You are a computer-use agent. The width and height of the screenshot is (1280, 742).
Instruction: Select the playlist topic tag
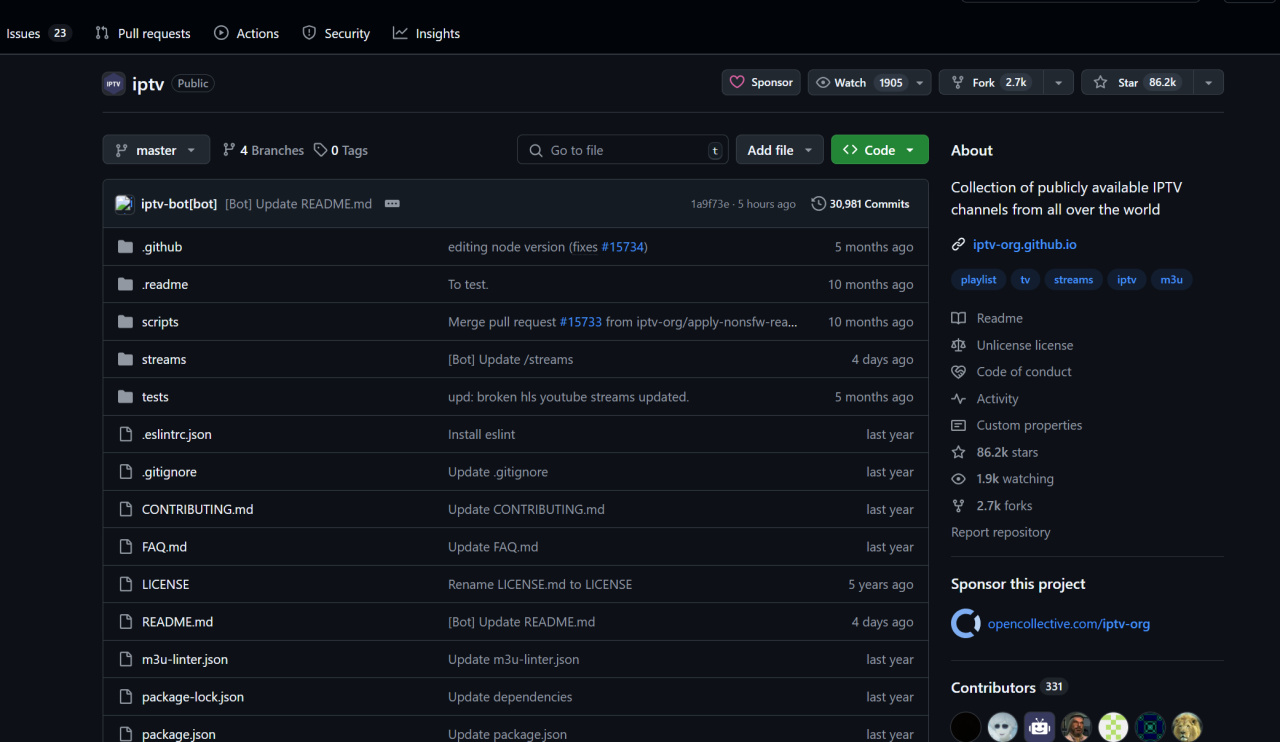[x=978, y=280]
